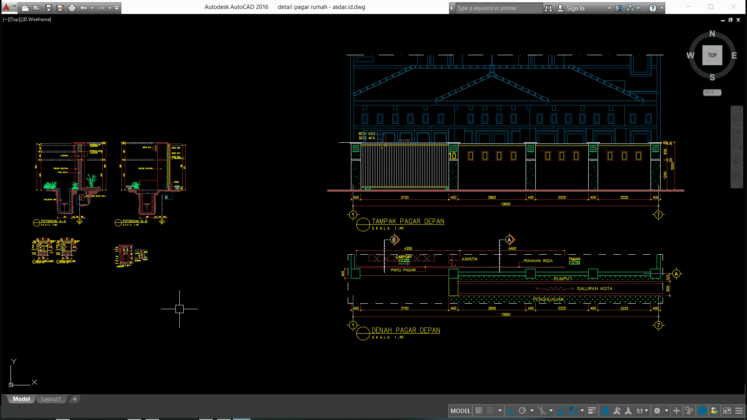Click the hardware acceleration blue circle icon
Image resolution: width=747 pixels, height=420 pixels.
click(x=702, y=410)
